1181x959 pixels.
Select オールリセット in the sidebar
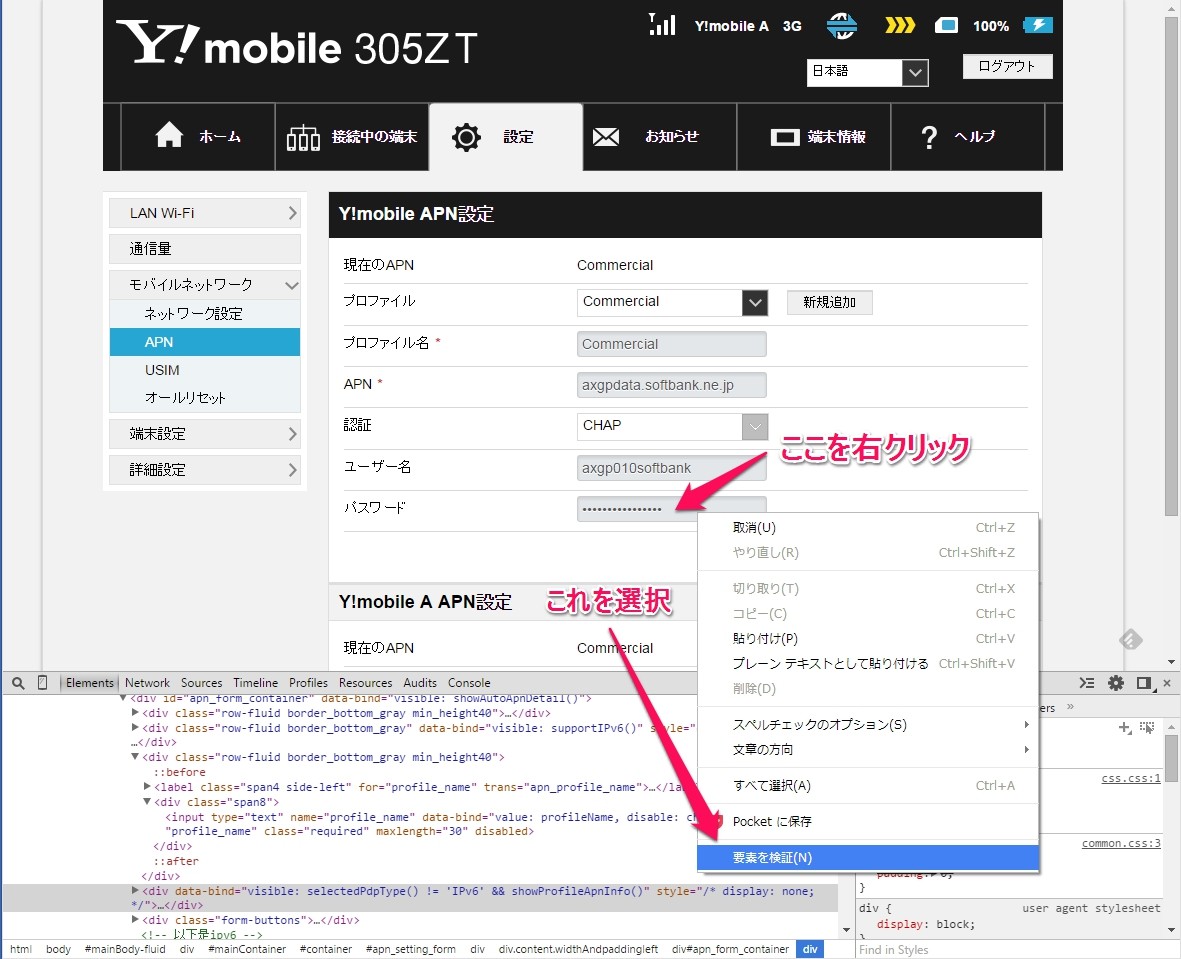[x=185, y=398]
